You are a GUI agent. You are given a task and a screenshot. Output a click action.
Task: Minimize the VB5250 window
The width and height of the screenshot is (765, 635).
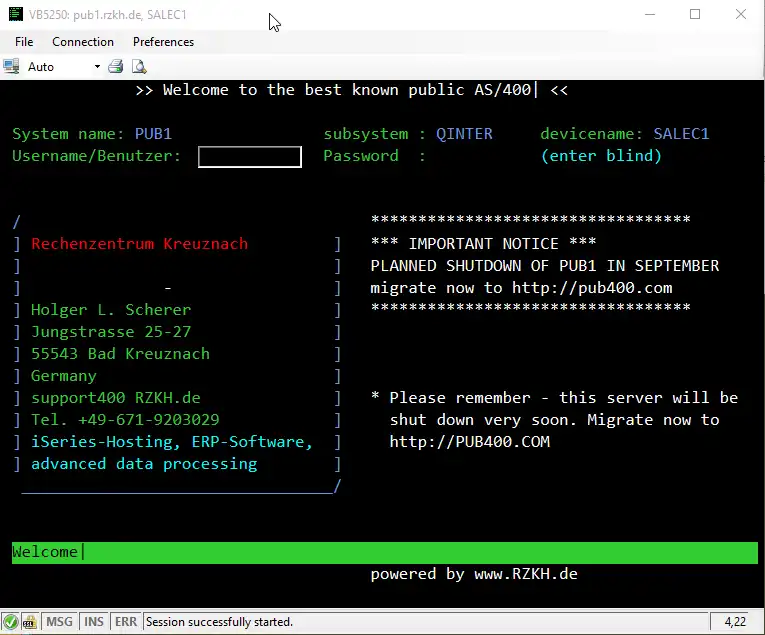click(650, 14)
